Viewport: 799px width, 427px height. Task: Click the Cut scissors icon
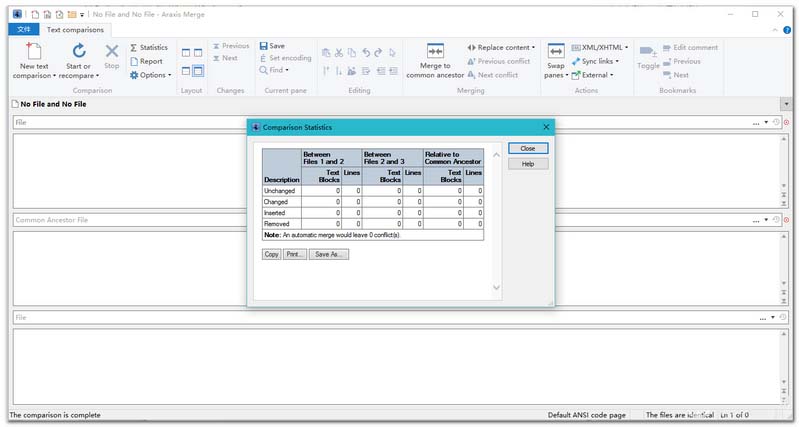click(339, 52)
